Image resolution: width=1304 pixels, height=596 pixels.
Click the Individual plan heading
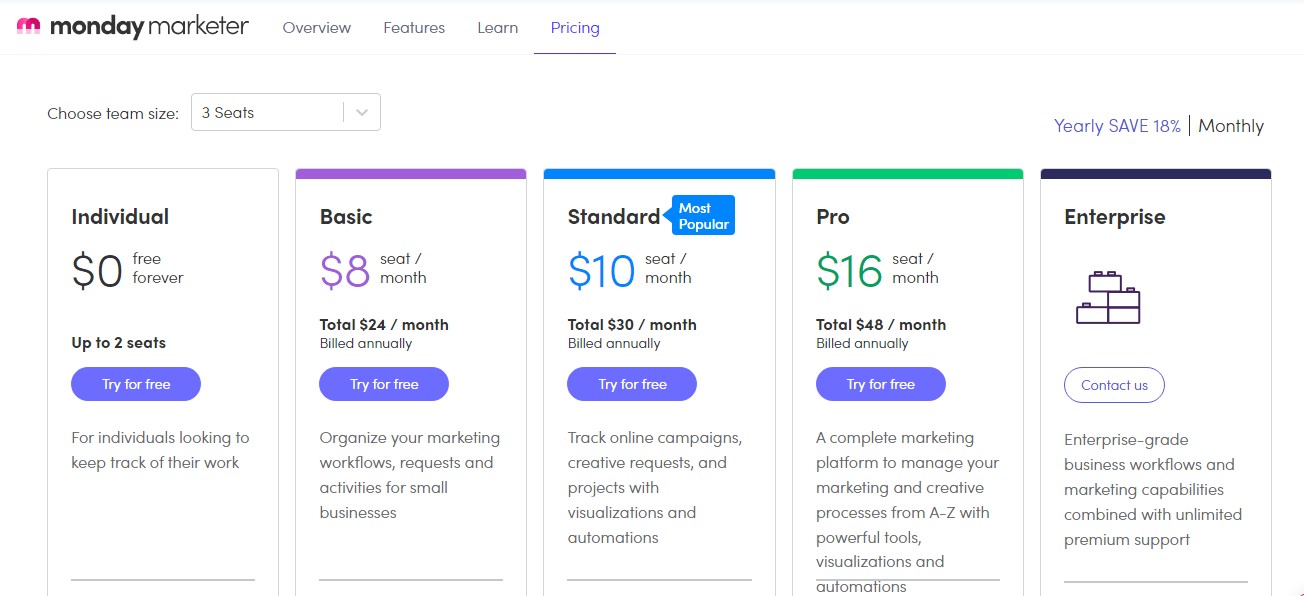coord(120,217)
